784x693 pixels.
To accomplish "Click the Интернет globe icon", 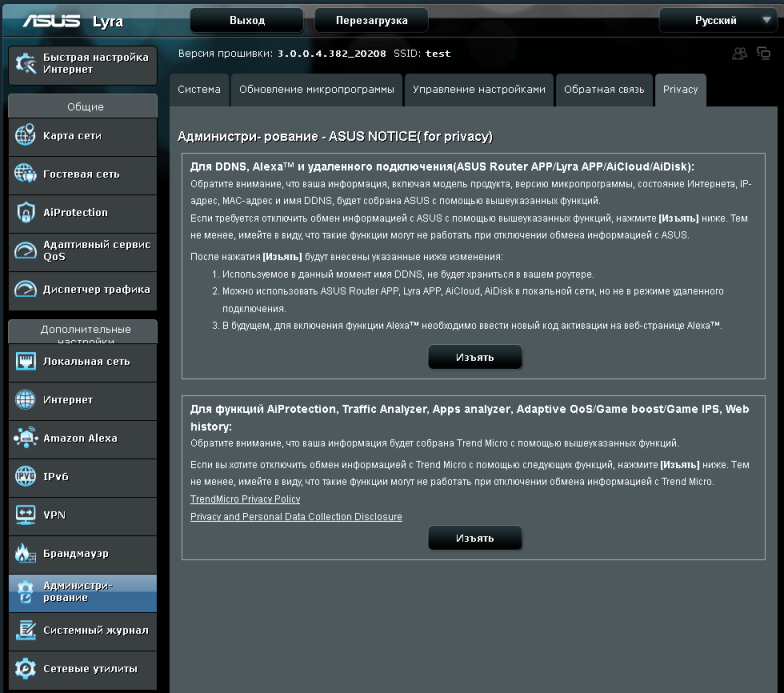I will pyautogui.click(x=25, y=400).
